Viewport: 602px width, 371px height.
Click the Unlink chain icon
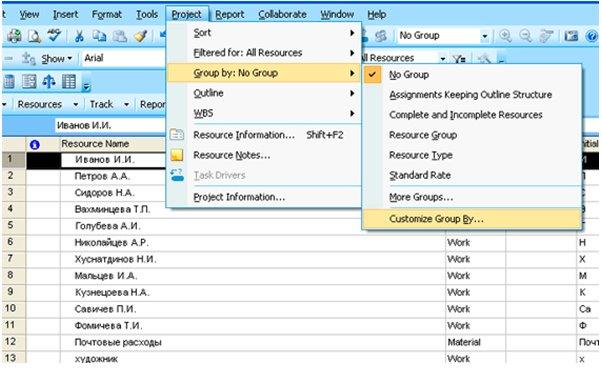[x=380, y=36]
